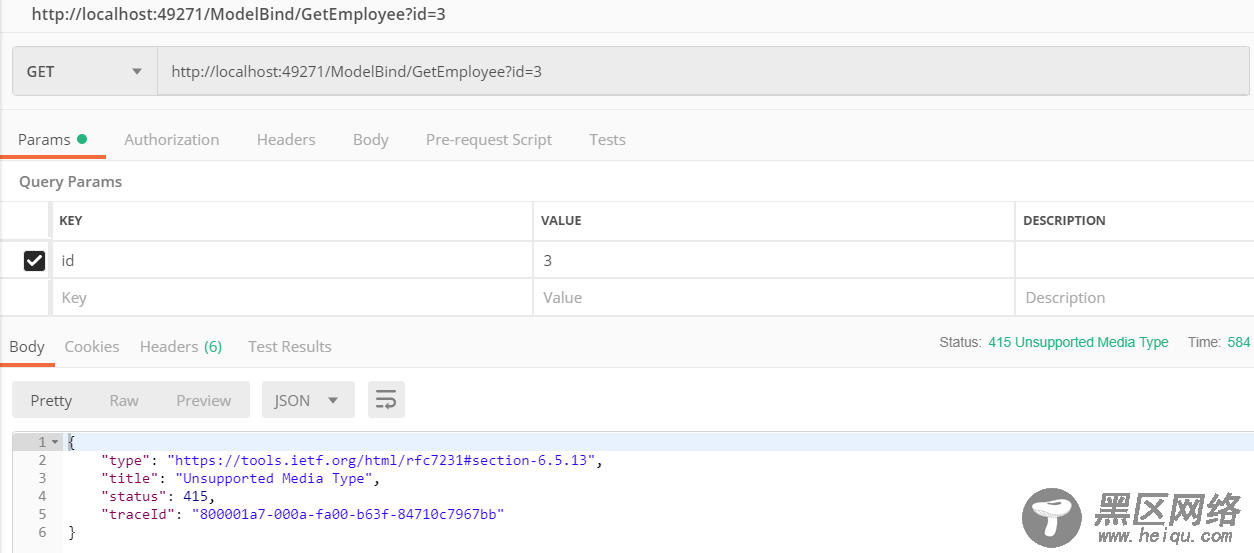The height and width of the screenshot is (553, 1254).
Task: Open the request Headers tab
Action: coord(286,140)
